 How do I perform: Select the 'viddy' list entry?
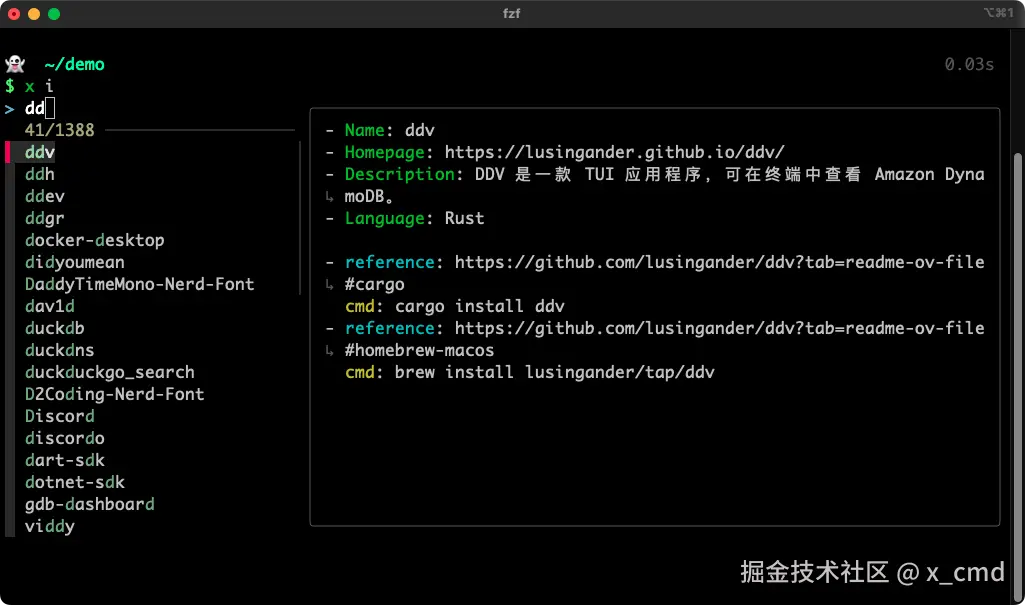[x=50, y=527]
